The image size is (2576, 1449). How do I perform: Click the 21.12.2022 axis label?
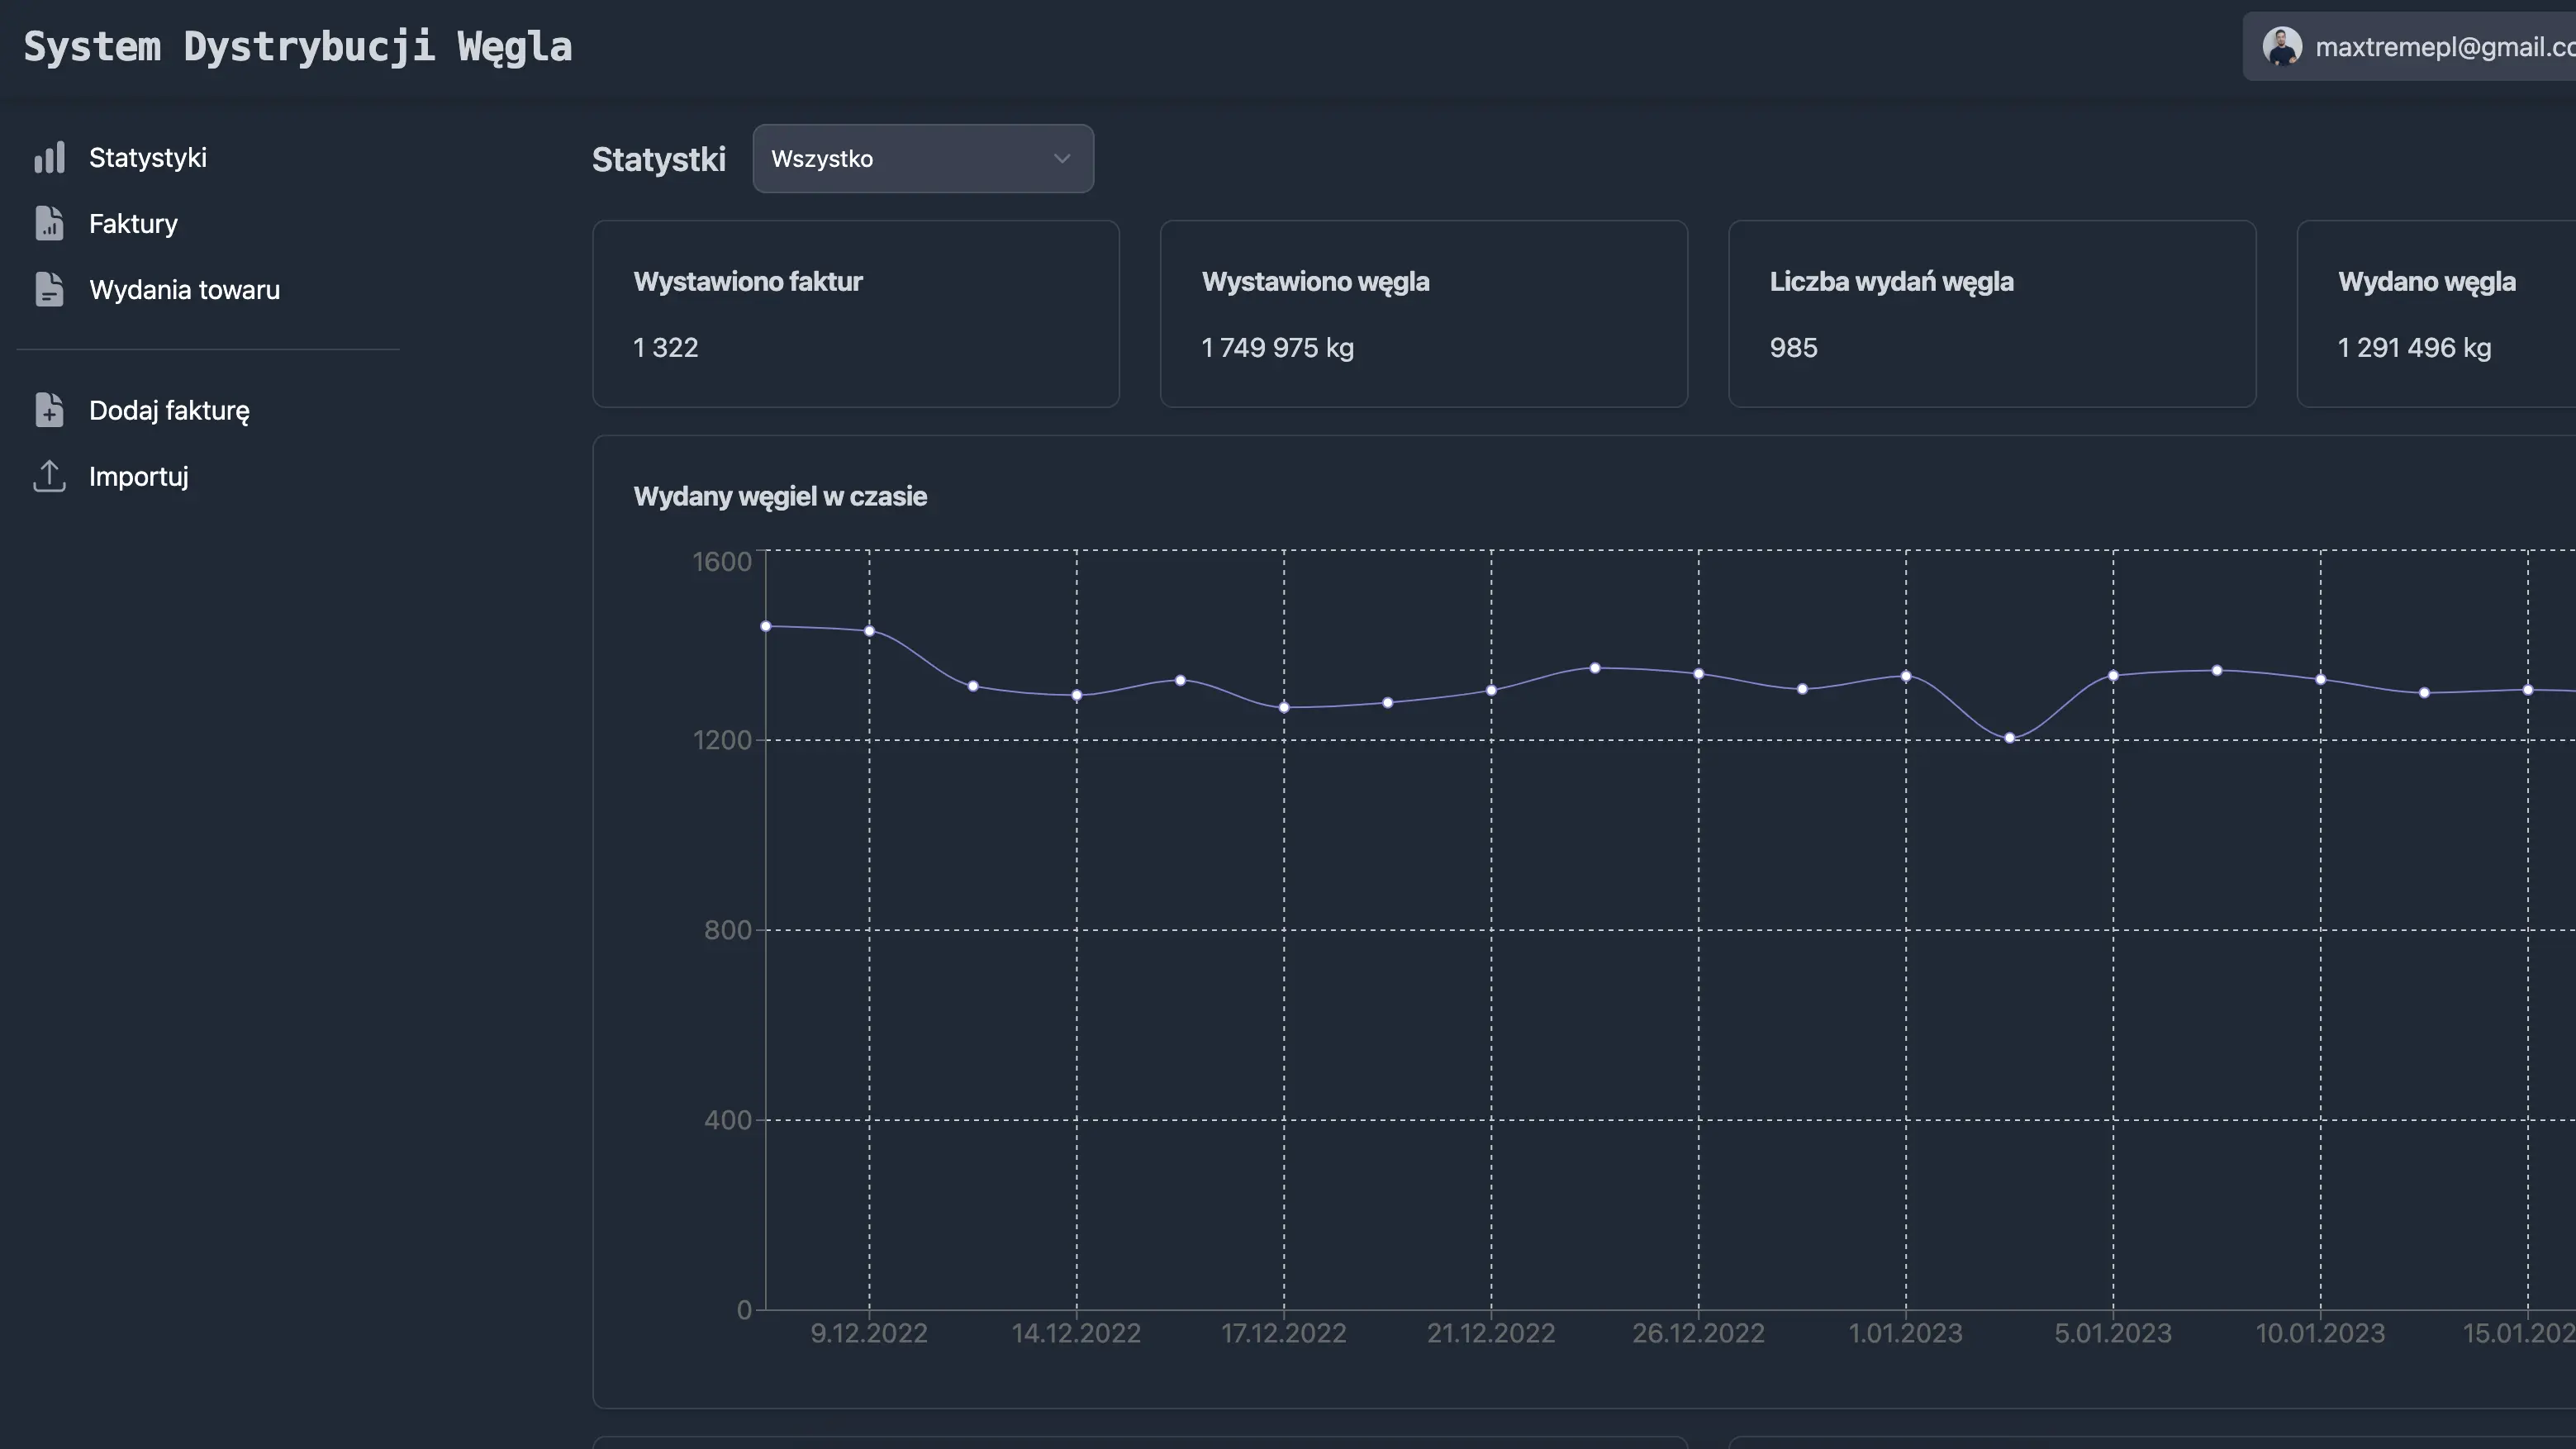click(1491, 1333)
